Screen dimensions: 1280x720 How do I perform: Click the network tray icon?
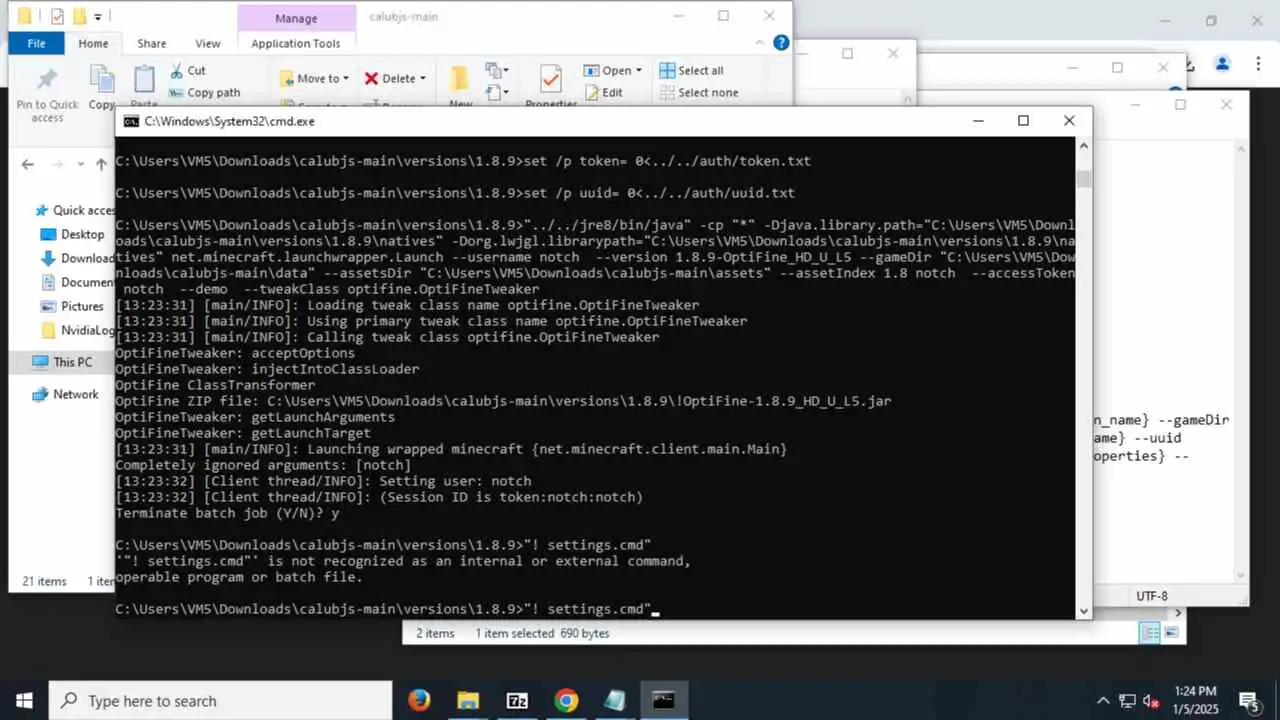[1127, 701]
